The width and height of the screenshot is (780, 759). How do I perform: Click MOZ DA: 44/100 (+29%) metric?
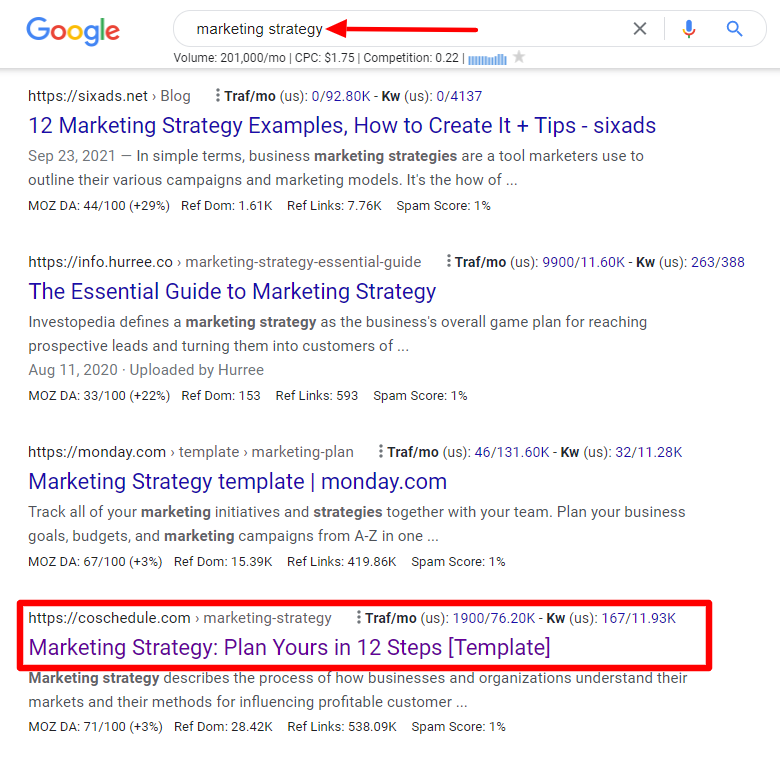coord(99,205)
